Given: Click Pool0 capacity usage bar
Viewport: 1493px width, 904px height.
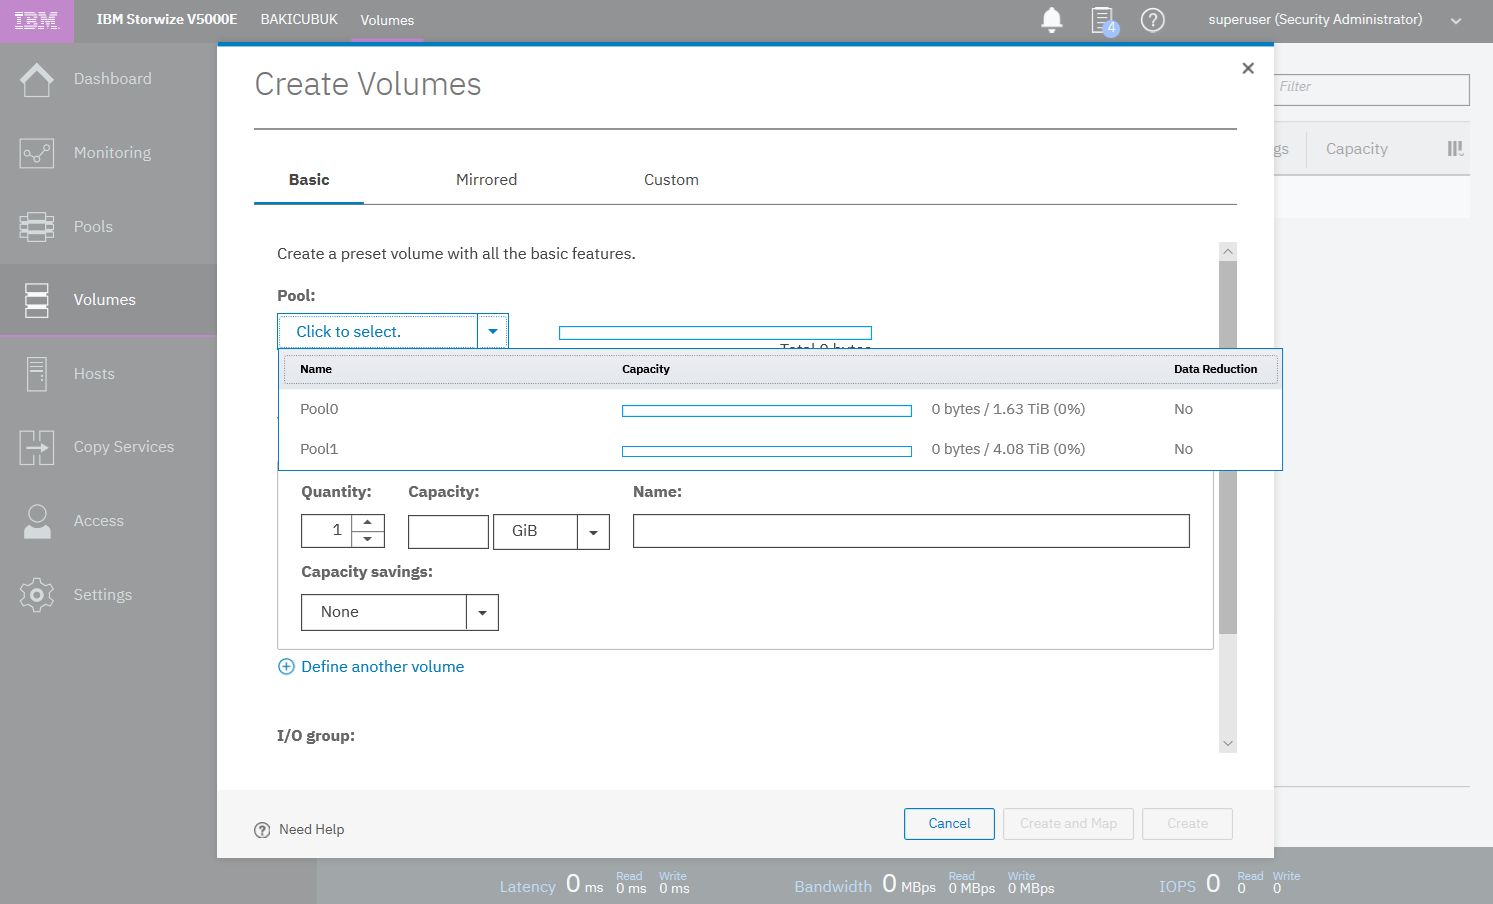Looking at the screenshot, I should 767,411.
